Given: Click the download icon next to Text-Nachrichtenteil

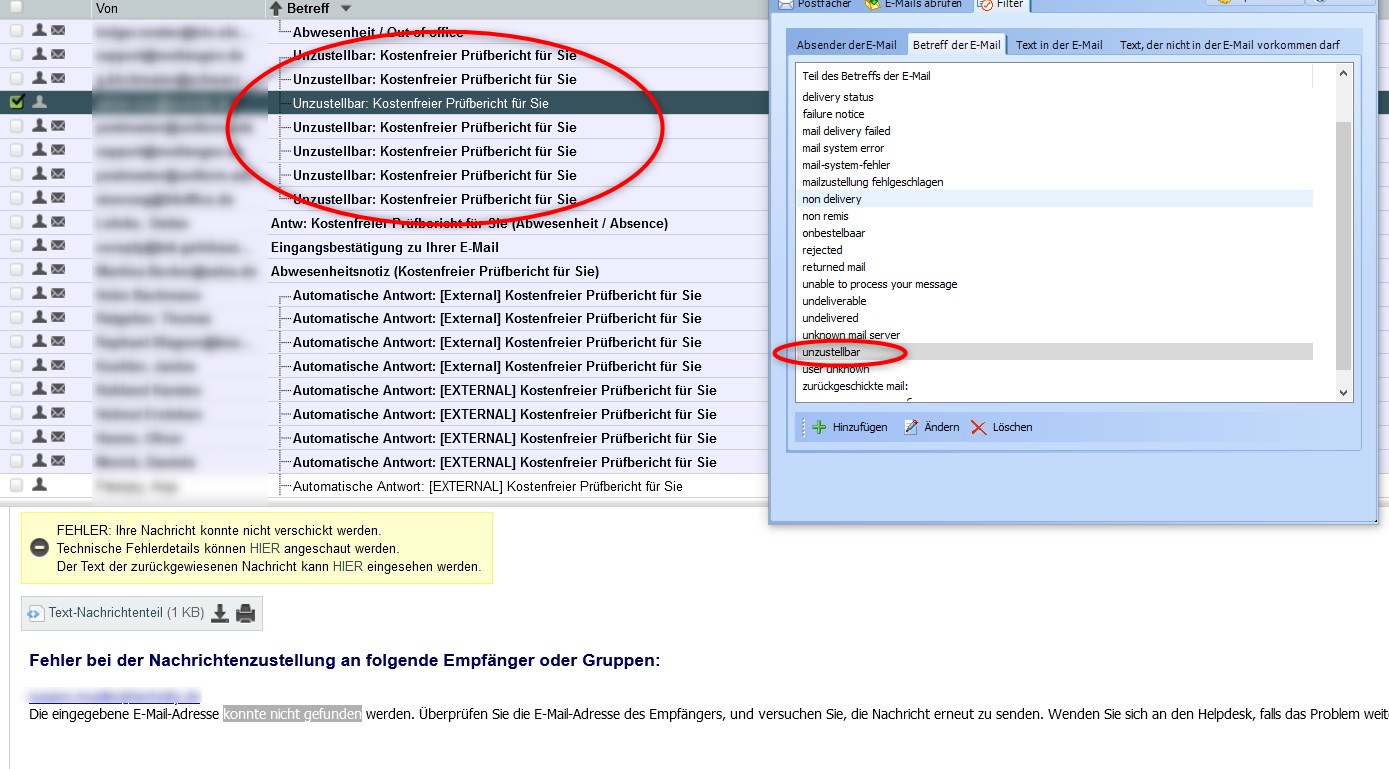Looking at the screenshot, I should [220, 613].
